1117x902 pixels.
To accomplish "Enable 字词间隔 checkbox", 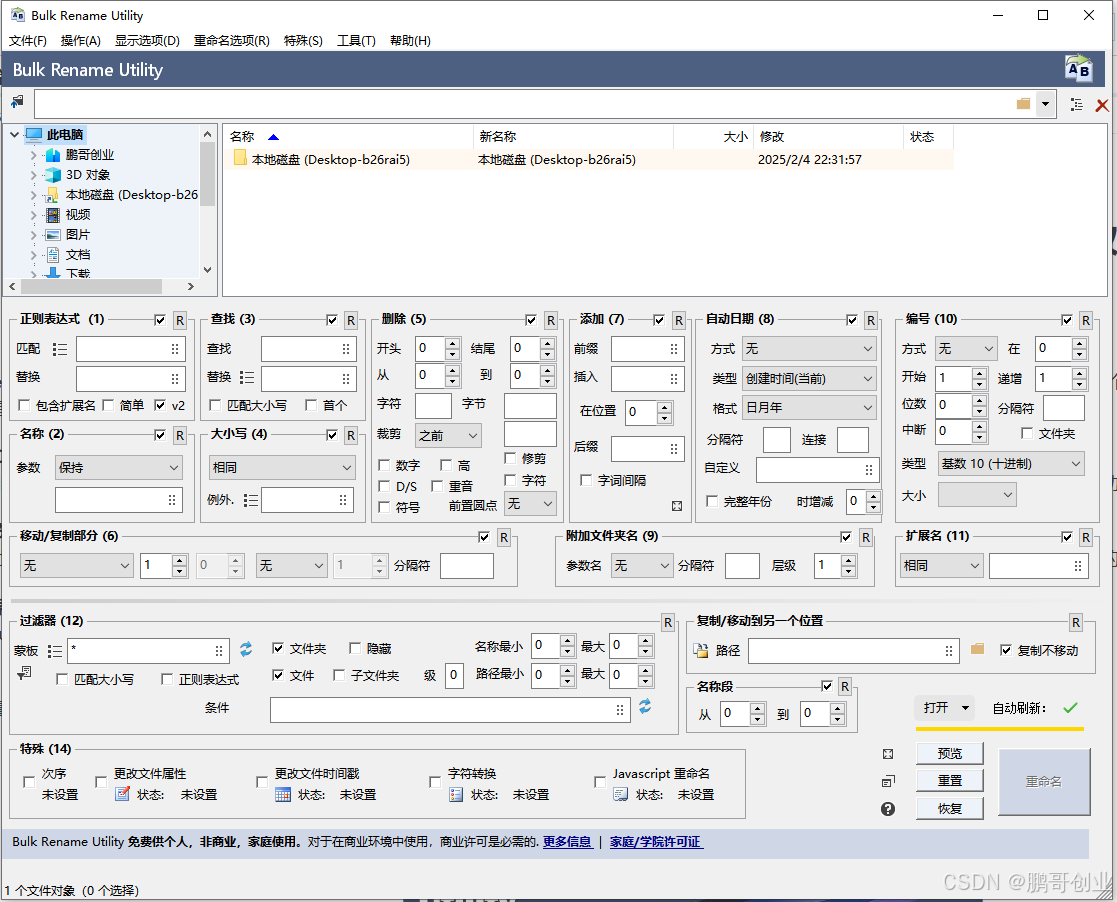I will (x=586, y=480).
